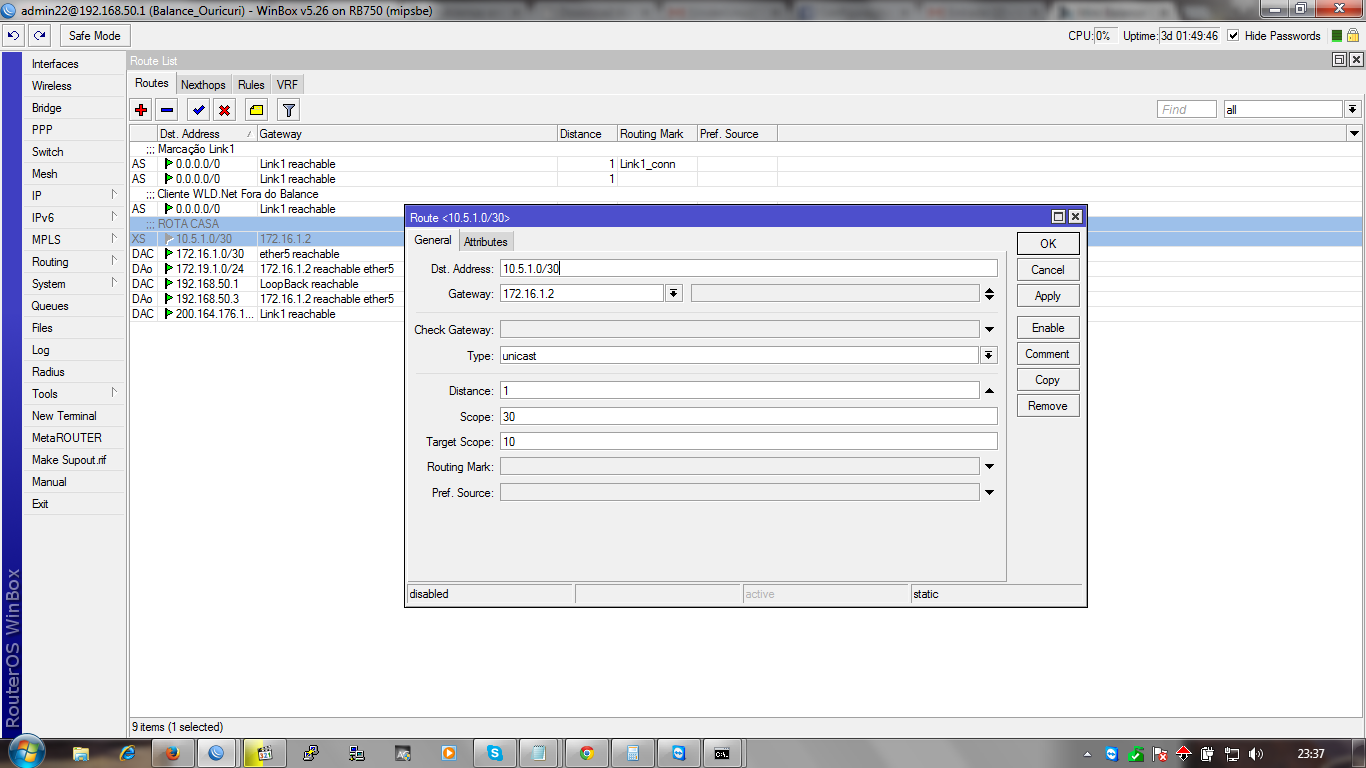The image size is (1366, 768).
Task: Click the lock icon next to Hide Passwords
Action: tap(1352, 36)
